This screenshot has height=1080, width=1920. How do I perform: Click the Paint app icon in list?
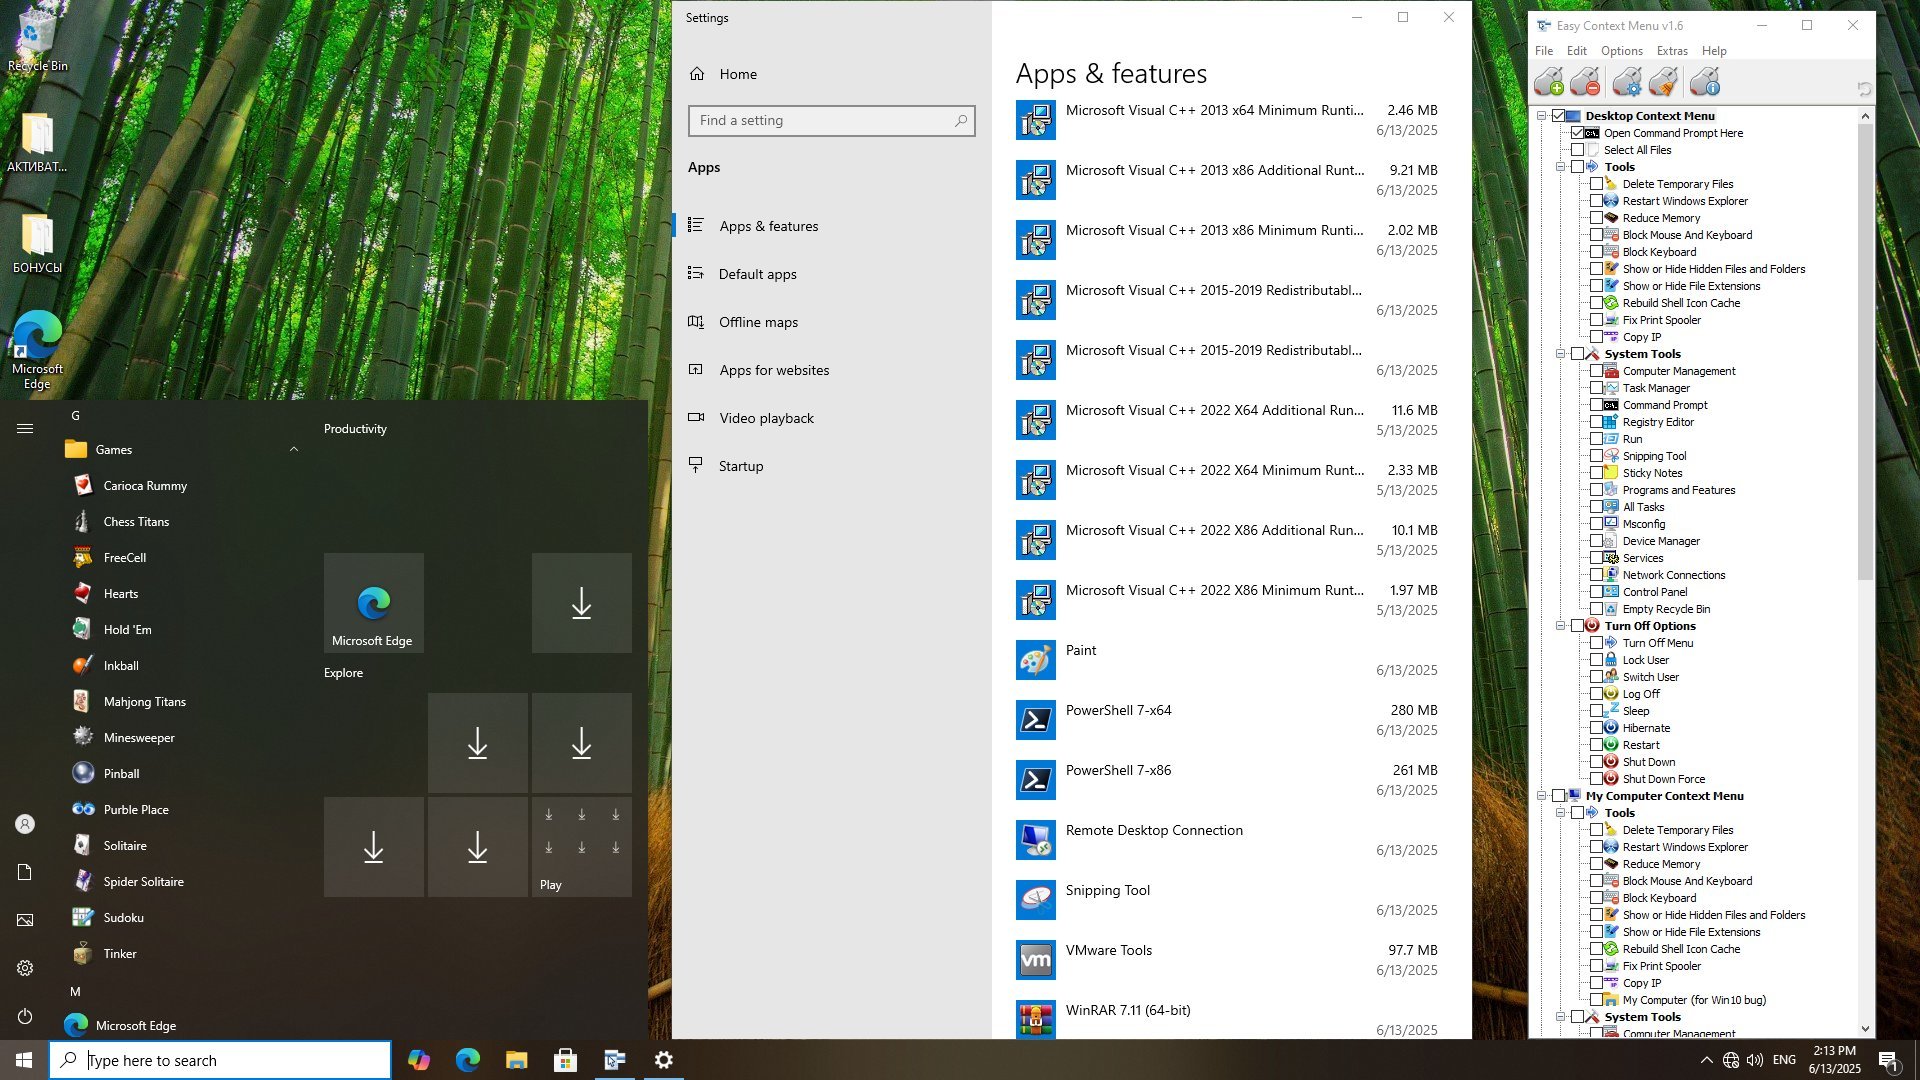tap(1035, 660)
